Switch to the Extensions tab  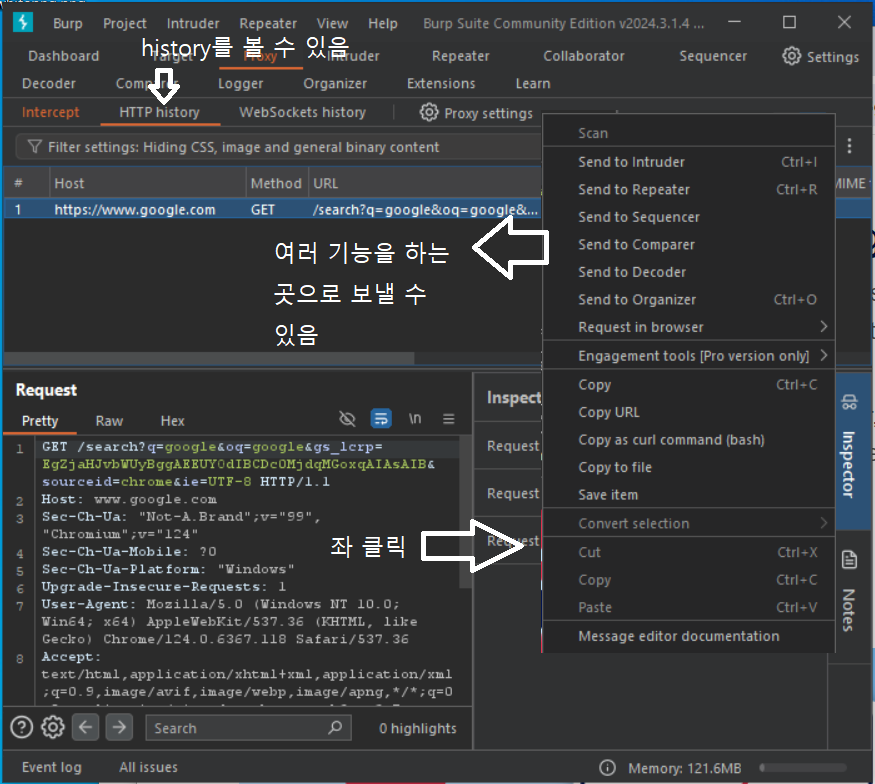pos(441,84)
